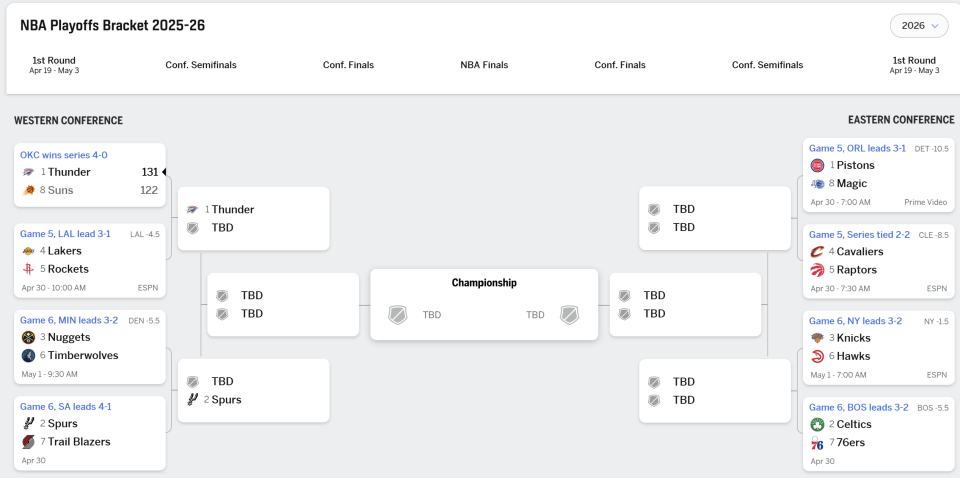Click the Nuggets team logo

pyautogui.click(x=28, y=337)
